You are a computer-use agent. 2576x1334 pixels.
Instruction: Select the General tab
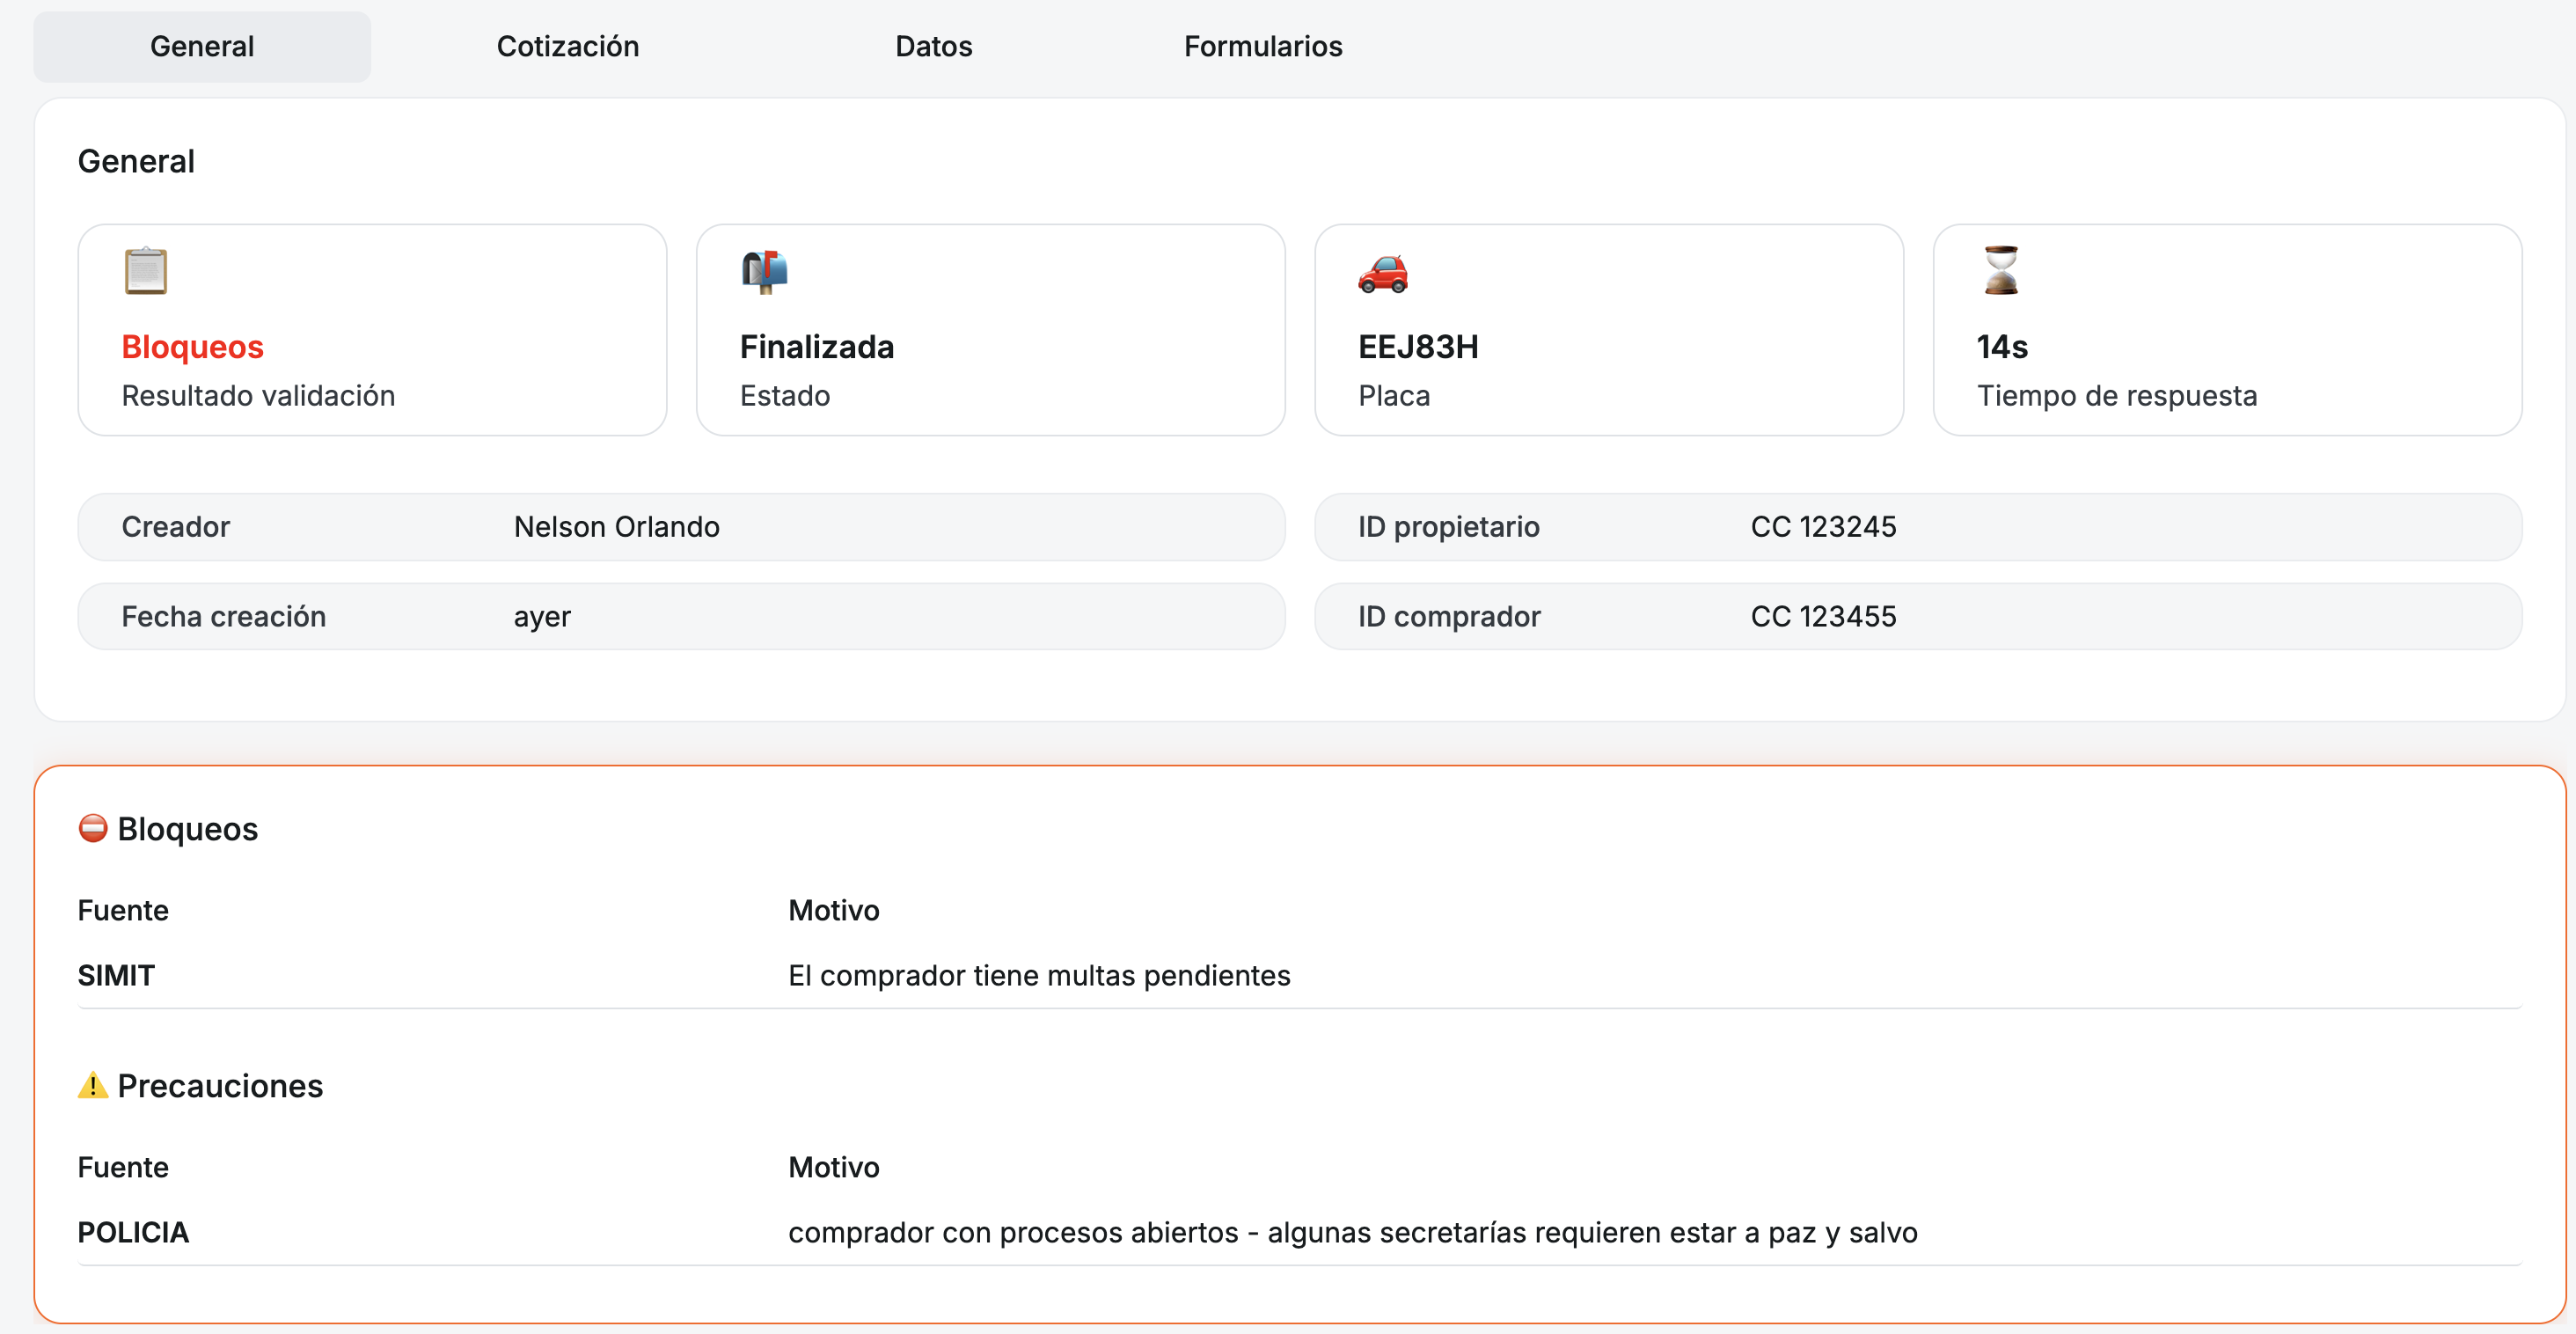(202, 46)
